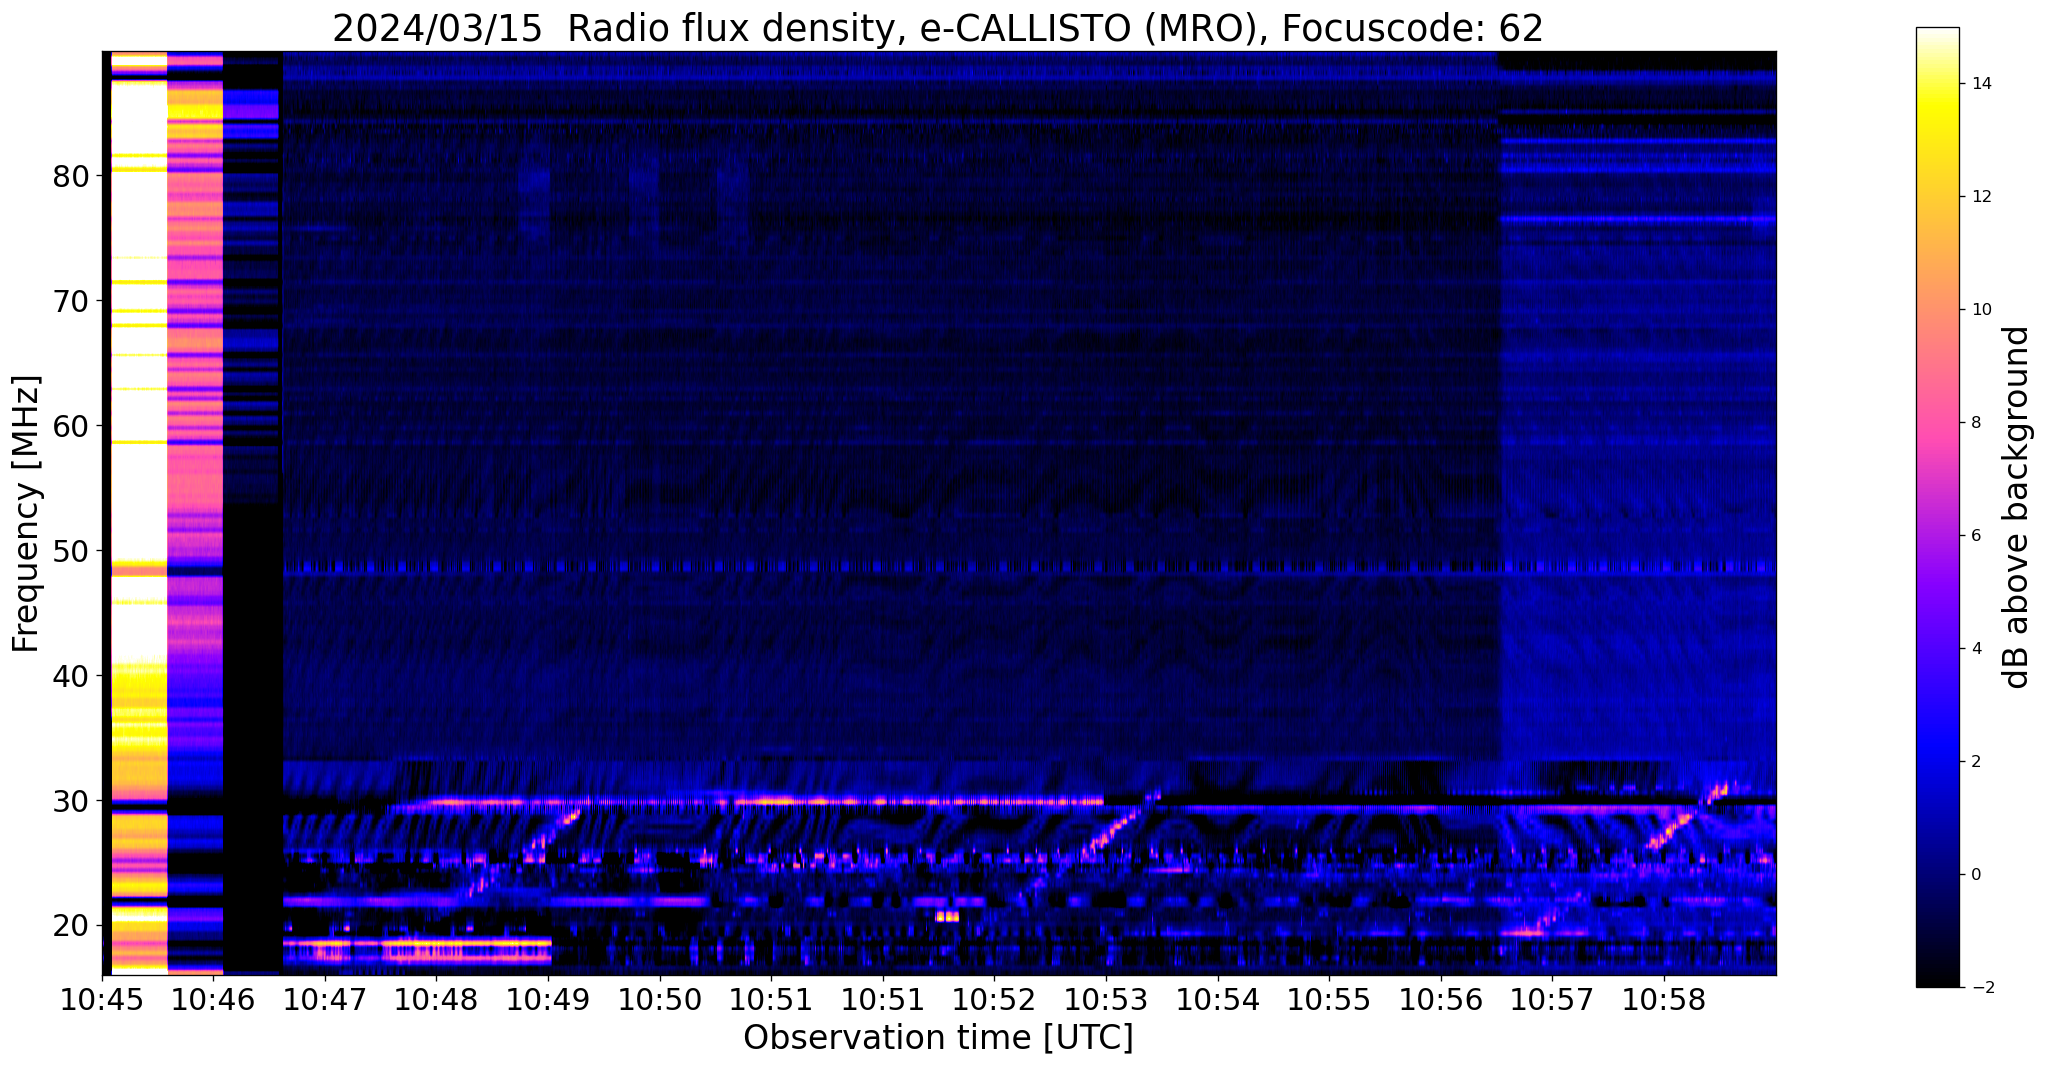The width and height of the screenshot is (2047, 1067).
Task: Click the 'Frequency [MHz]' y-axis label
Action: tap(27, 513)
